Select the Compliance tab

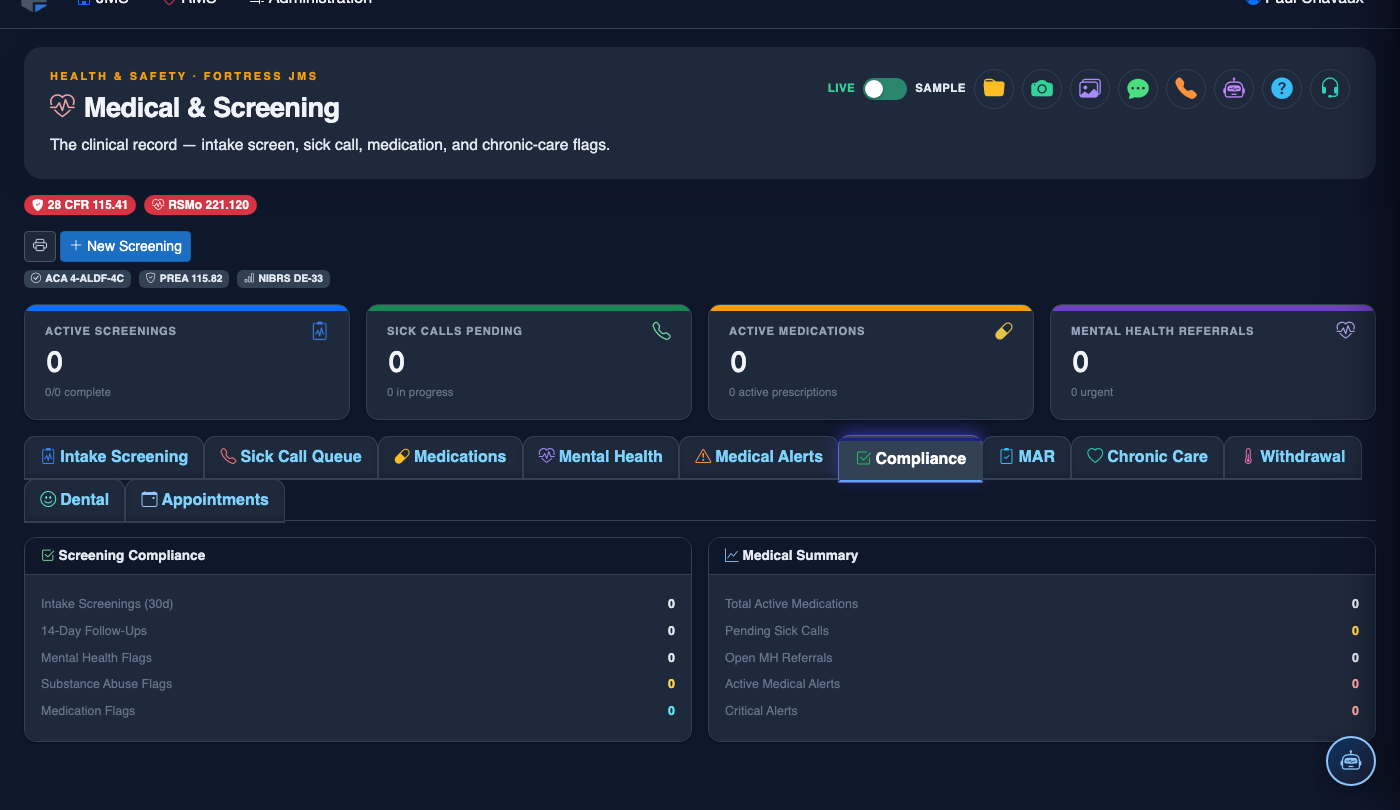tap(910, 459)
